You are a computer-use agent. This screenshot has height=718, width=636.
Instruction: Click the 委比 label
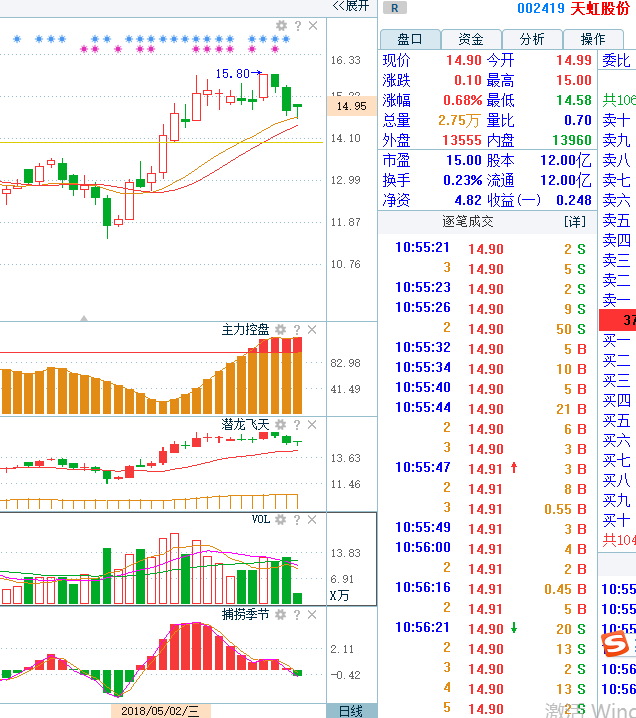click(616, 60)
